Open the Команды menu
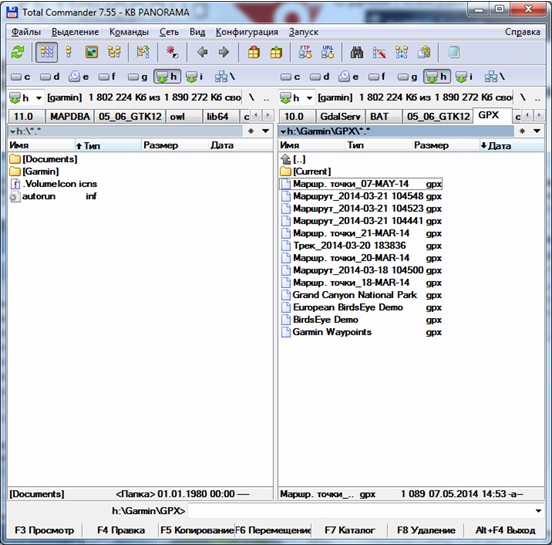This screenshot has width=552, height=545. tap(129, 32)
